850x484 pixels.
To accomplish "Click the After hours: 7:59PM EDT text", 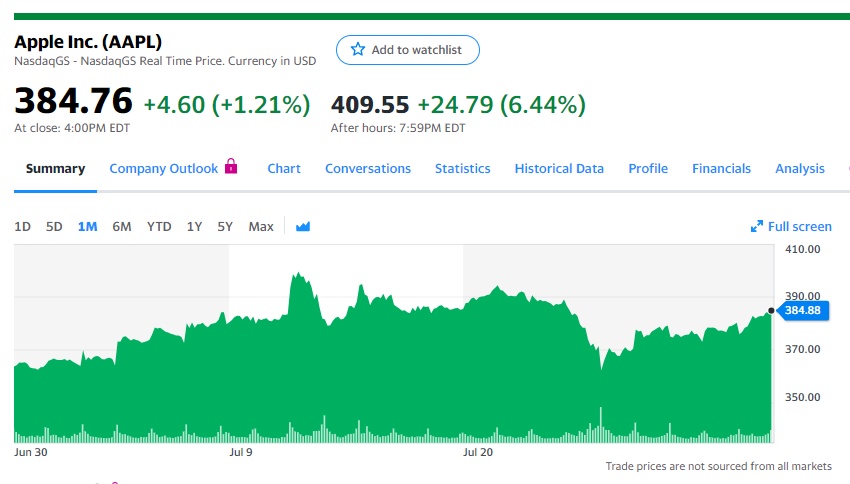I will (x=398, y=128).
